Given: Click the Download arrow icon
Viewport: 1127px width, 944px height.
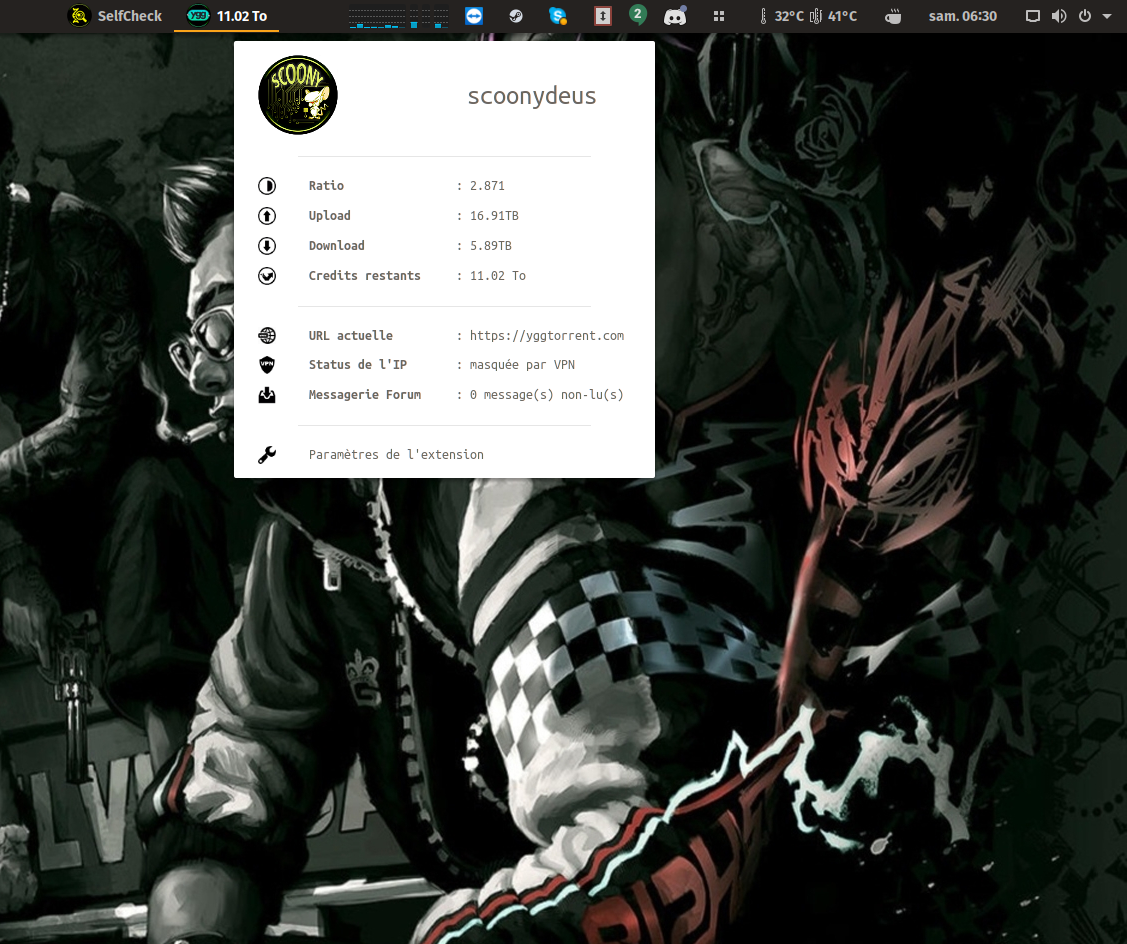Looking at the screenshot, I should click(267, 246).
